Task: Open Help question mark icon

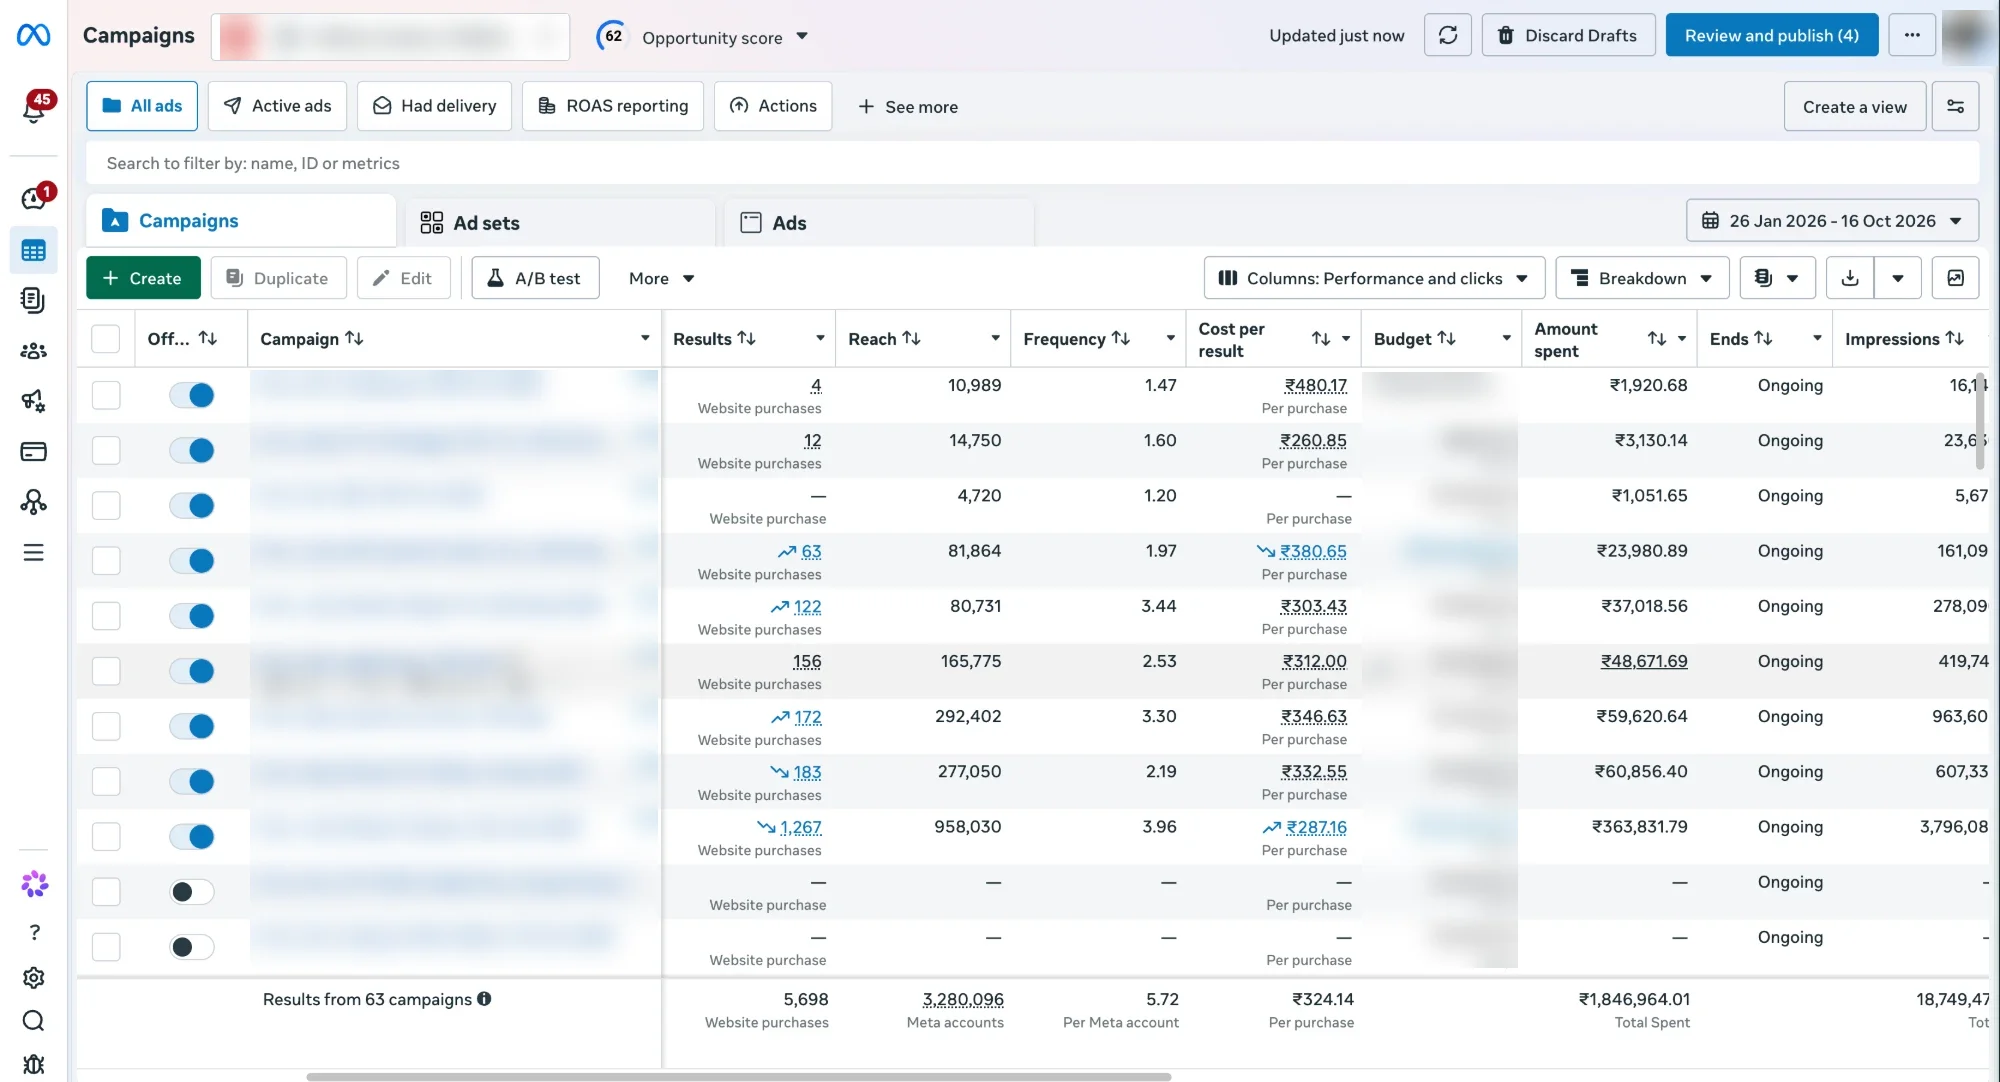Action: tap(34, 932)
